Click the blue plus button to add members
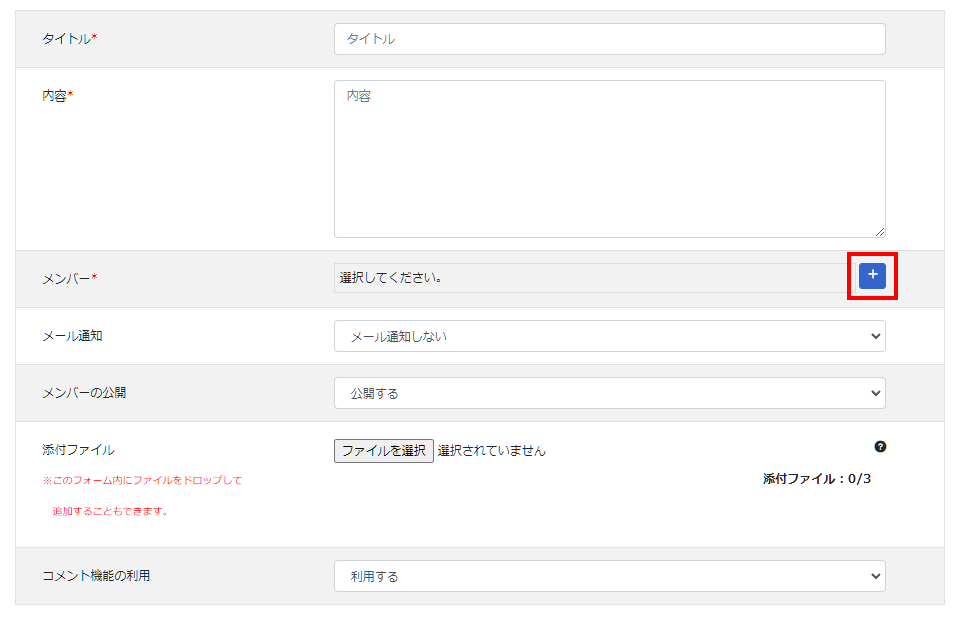 pos(872,276)
